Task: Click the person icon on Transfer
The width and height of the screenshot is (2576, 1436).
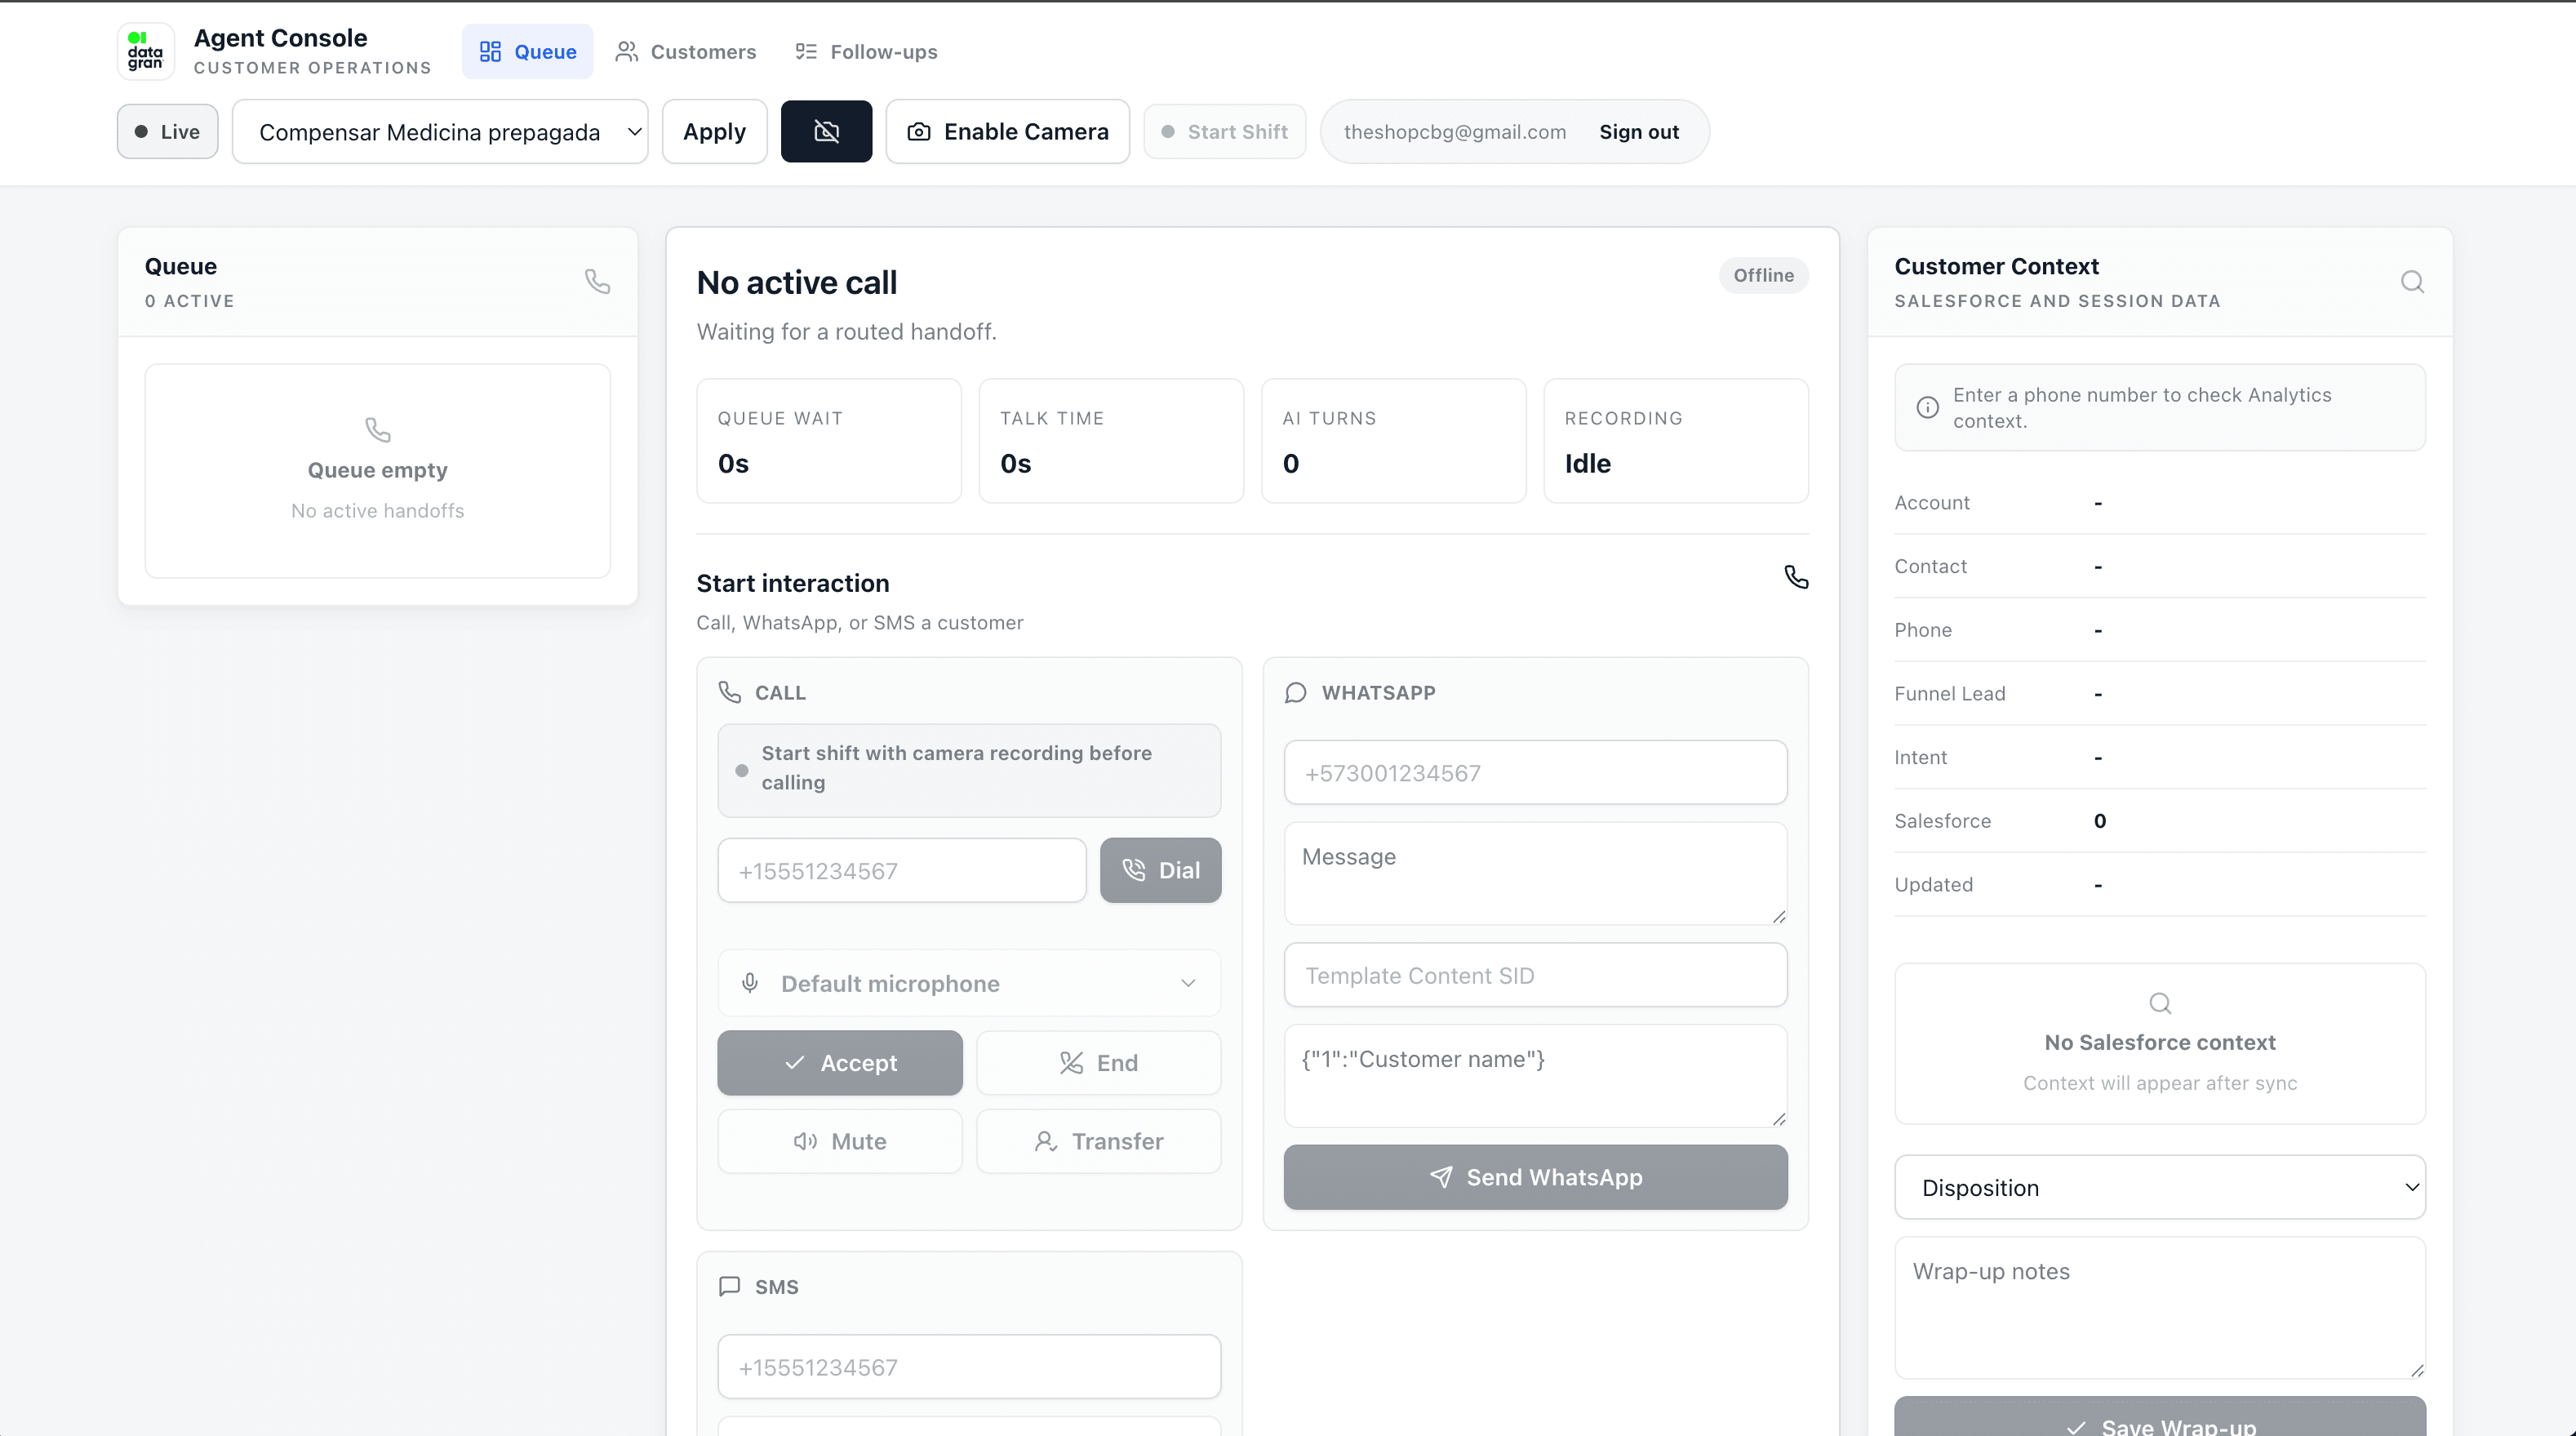Action: pyautogui.click(x=1046, y=1141)
